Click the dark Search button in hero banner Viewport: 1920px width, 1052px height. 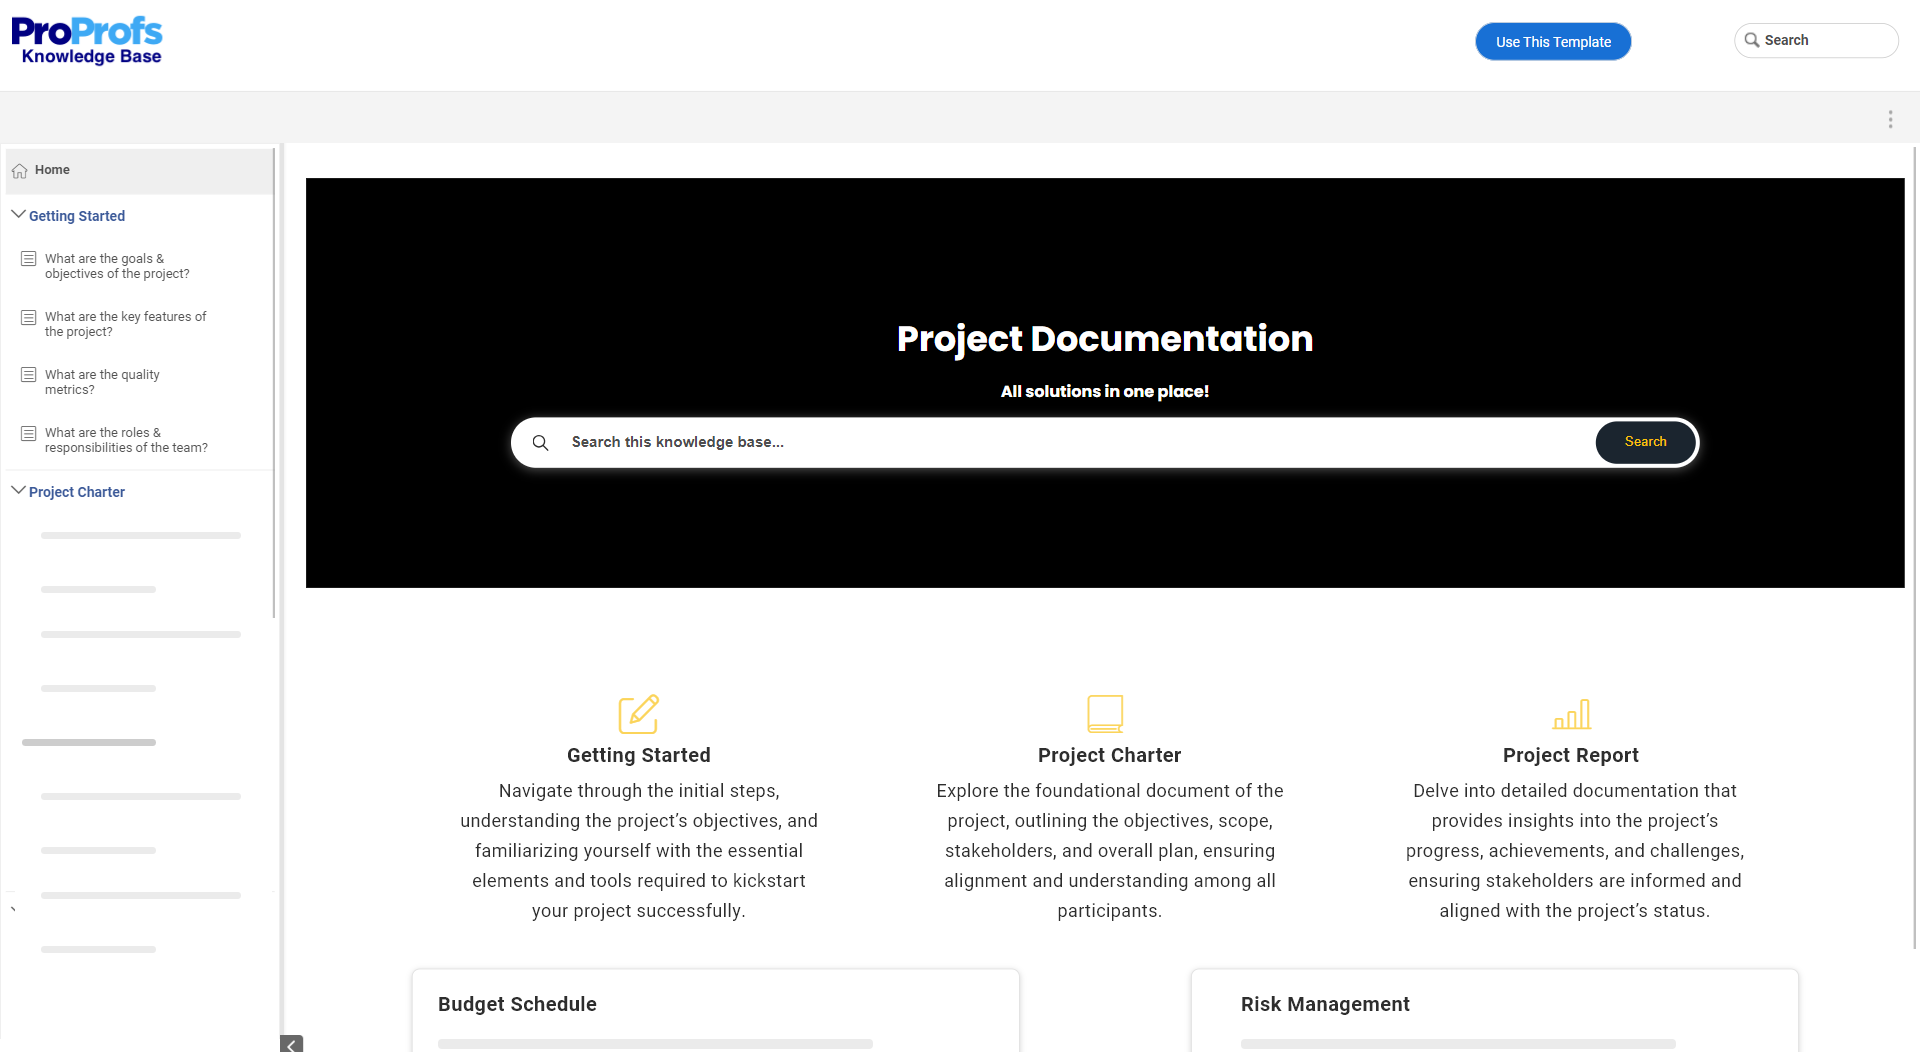point(1645,442)
